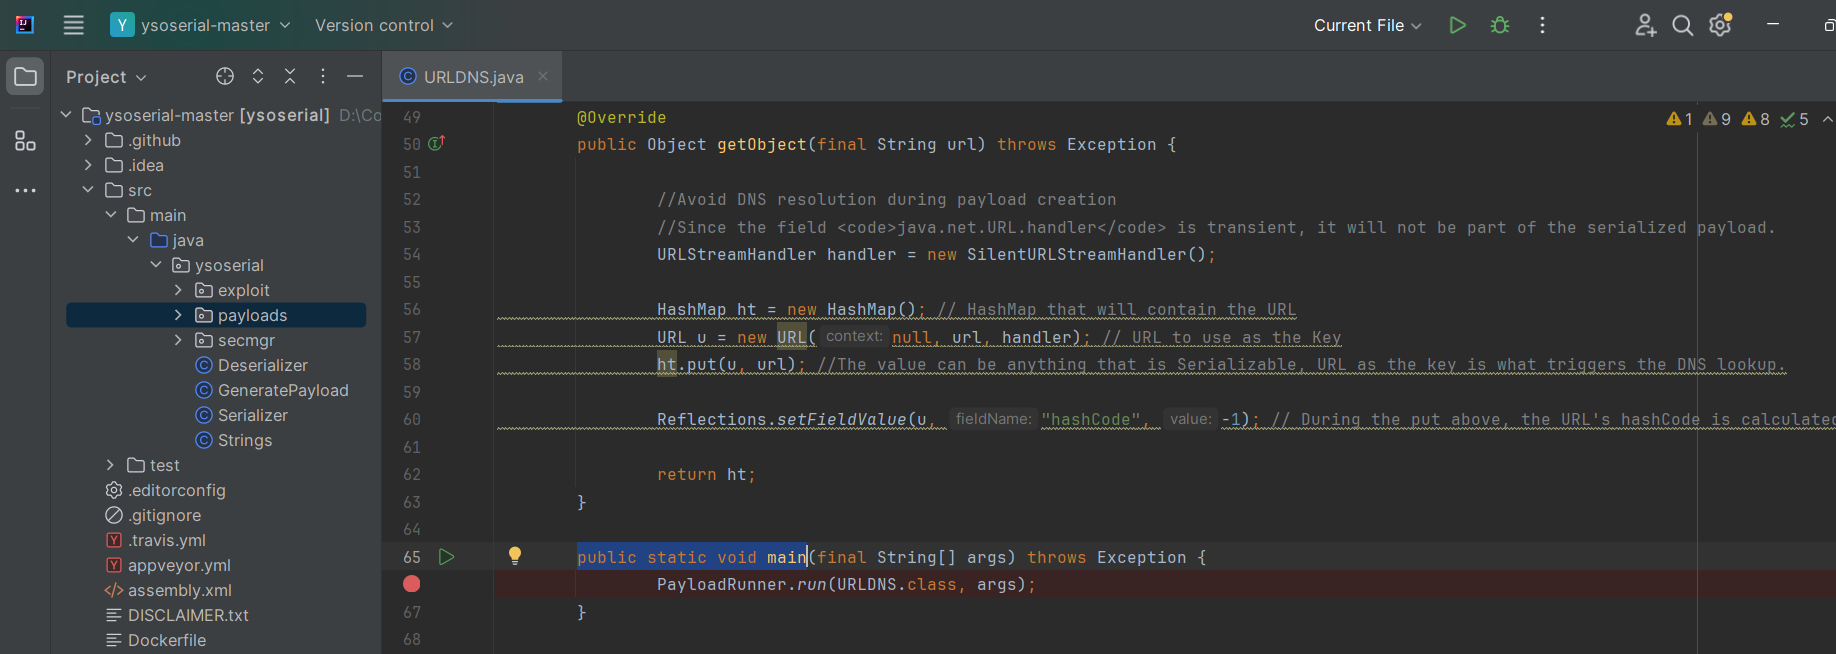Image resolution: width=1836 pixels, height=654 pixels.
Task: Collapse the java folder
Action: 133,240
